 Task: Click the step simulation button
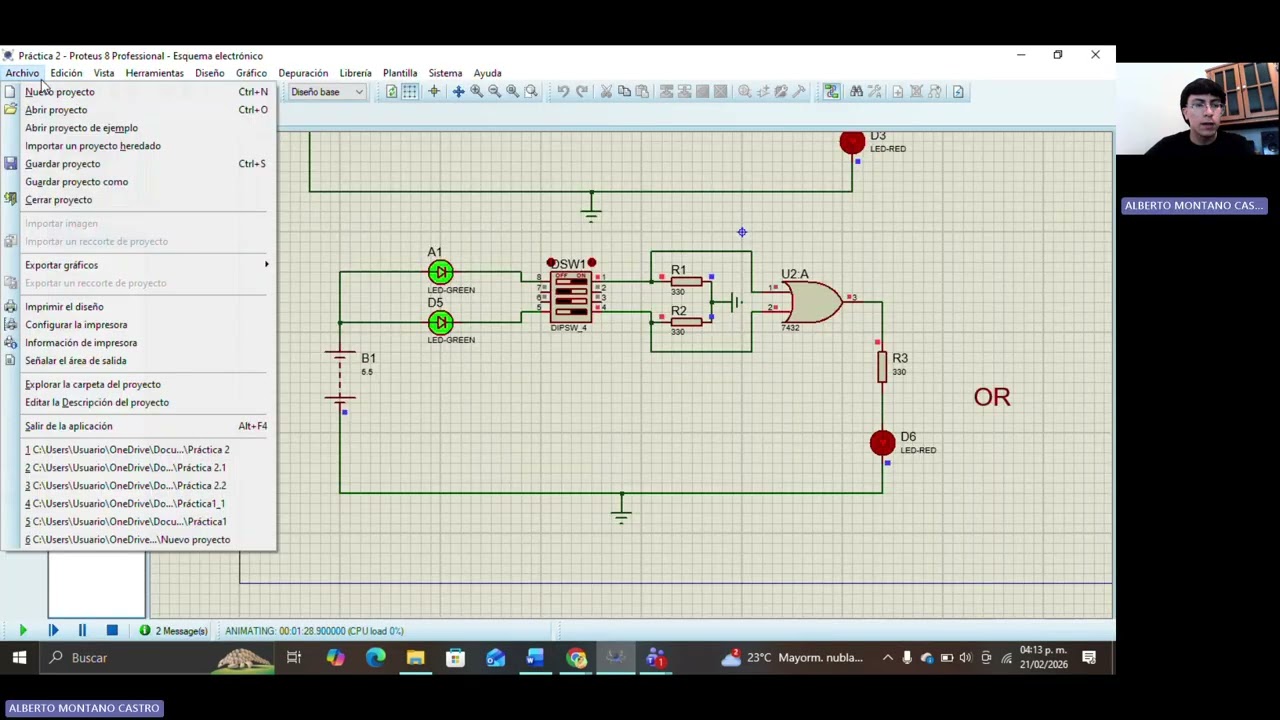point(53,631)
